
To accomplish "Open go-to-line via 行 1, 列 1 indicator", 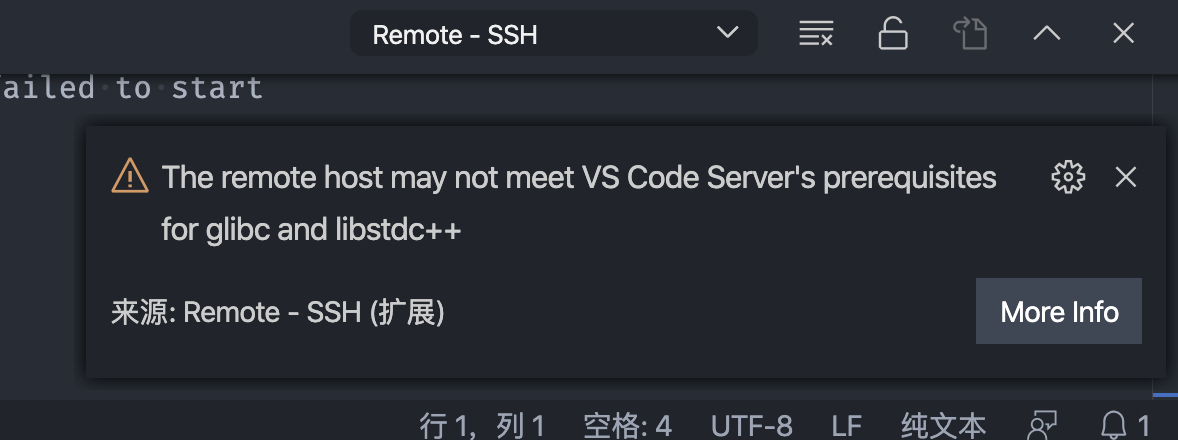I will (x=482, y=426).
